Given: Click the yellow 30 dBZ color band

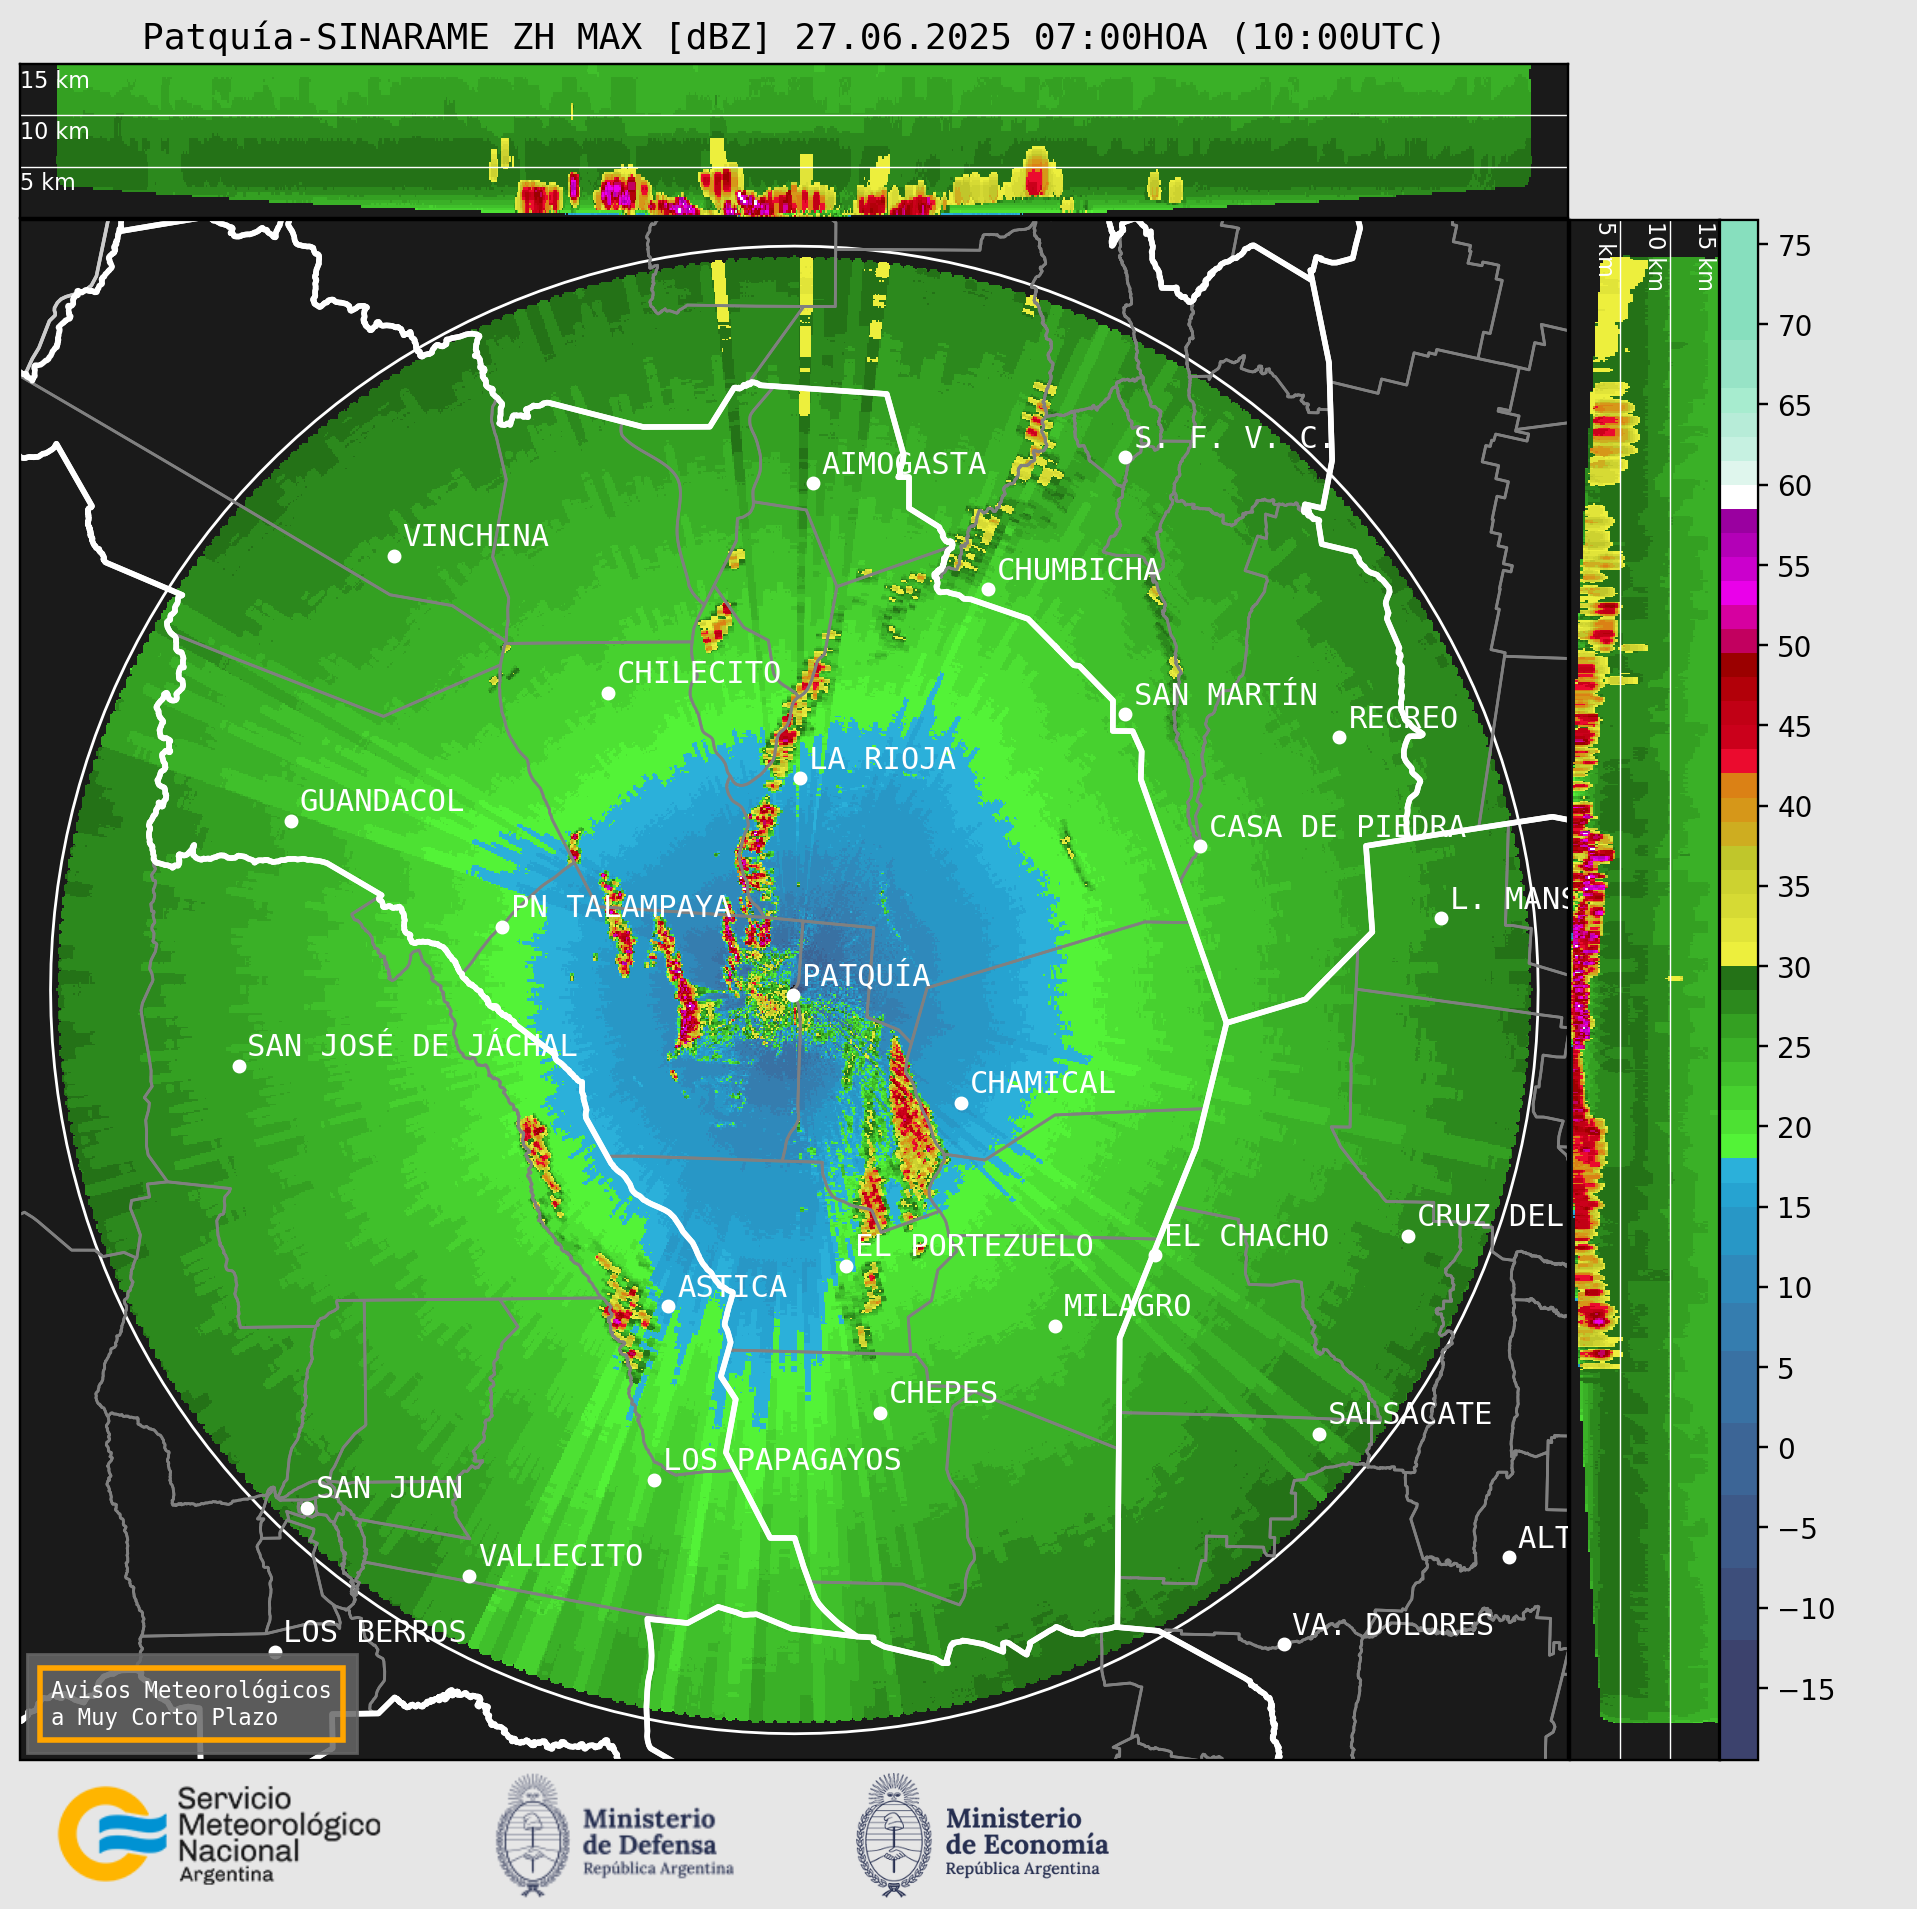Looking at the screenshot, I should [1739, 954].
